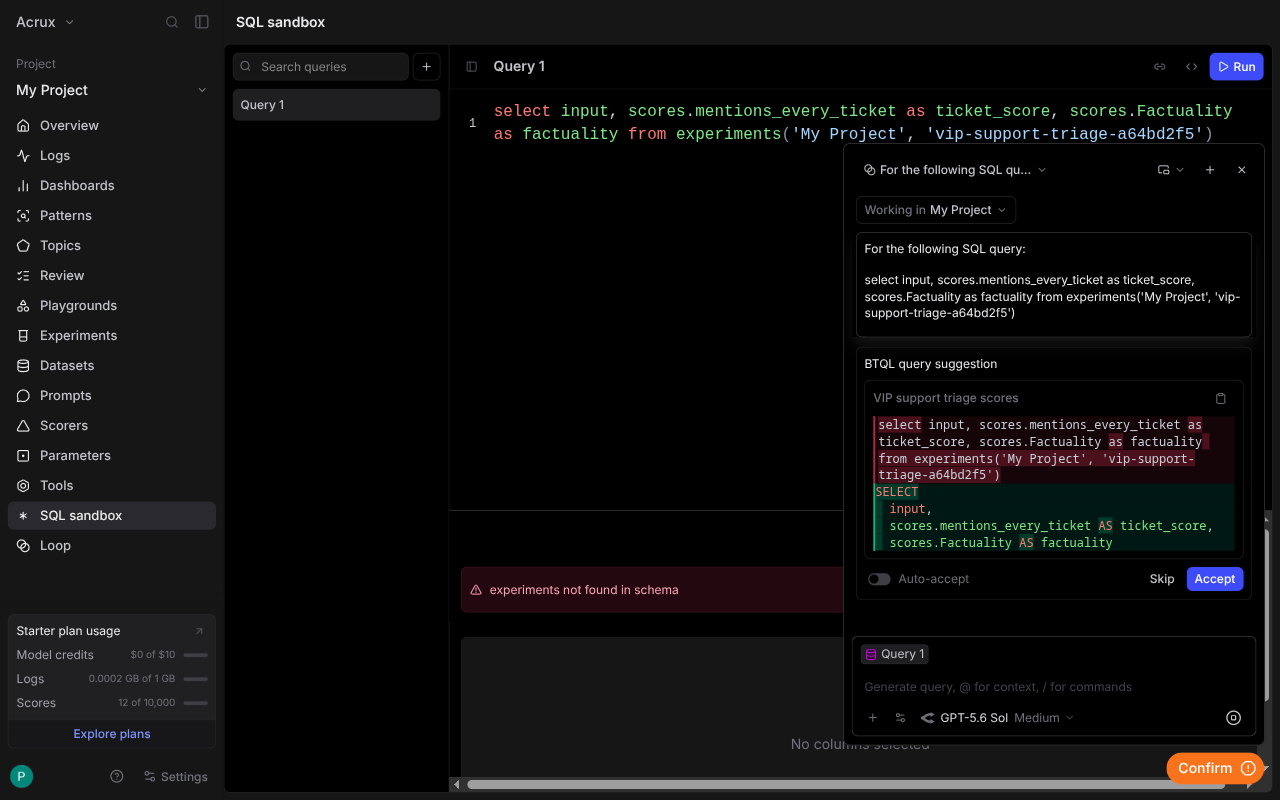Open the search icon in sidebar header
1280x800 pixels.
point(172,22)
